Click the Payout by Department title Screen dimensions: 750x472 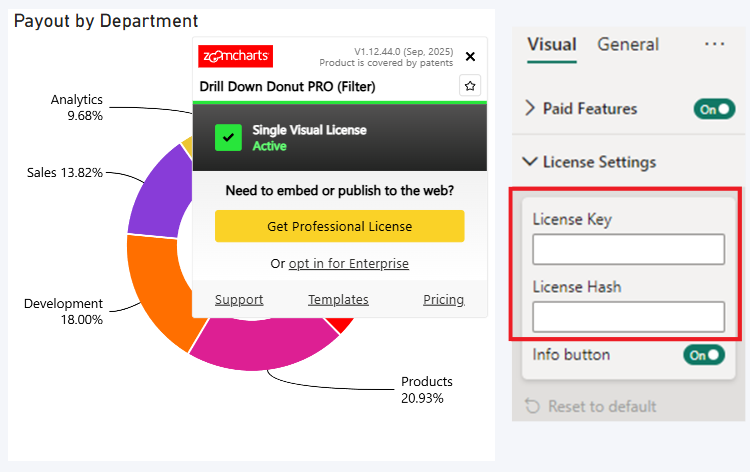click(x=106, y=22)
